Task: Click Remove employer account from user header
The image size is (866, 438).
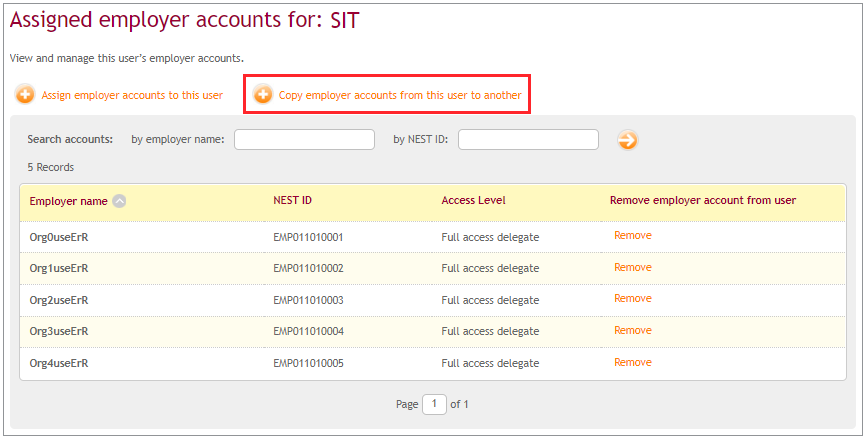Action: tap(703, 200)
